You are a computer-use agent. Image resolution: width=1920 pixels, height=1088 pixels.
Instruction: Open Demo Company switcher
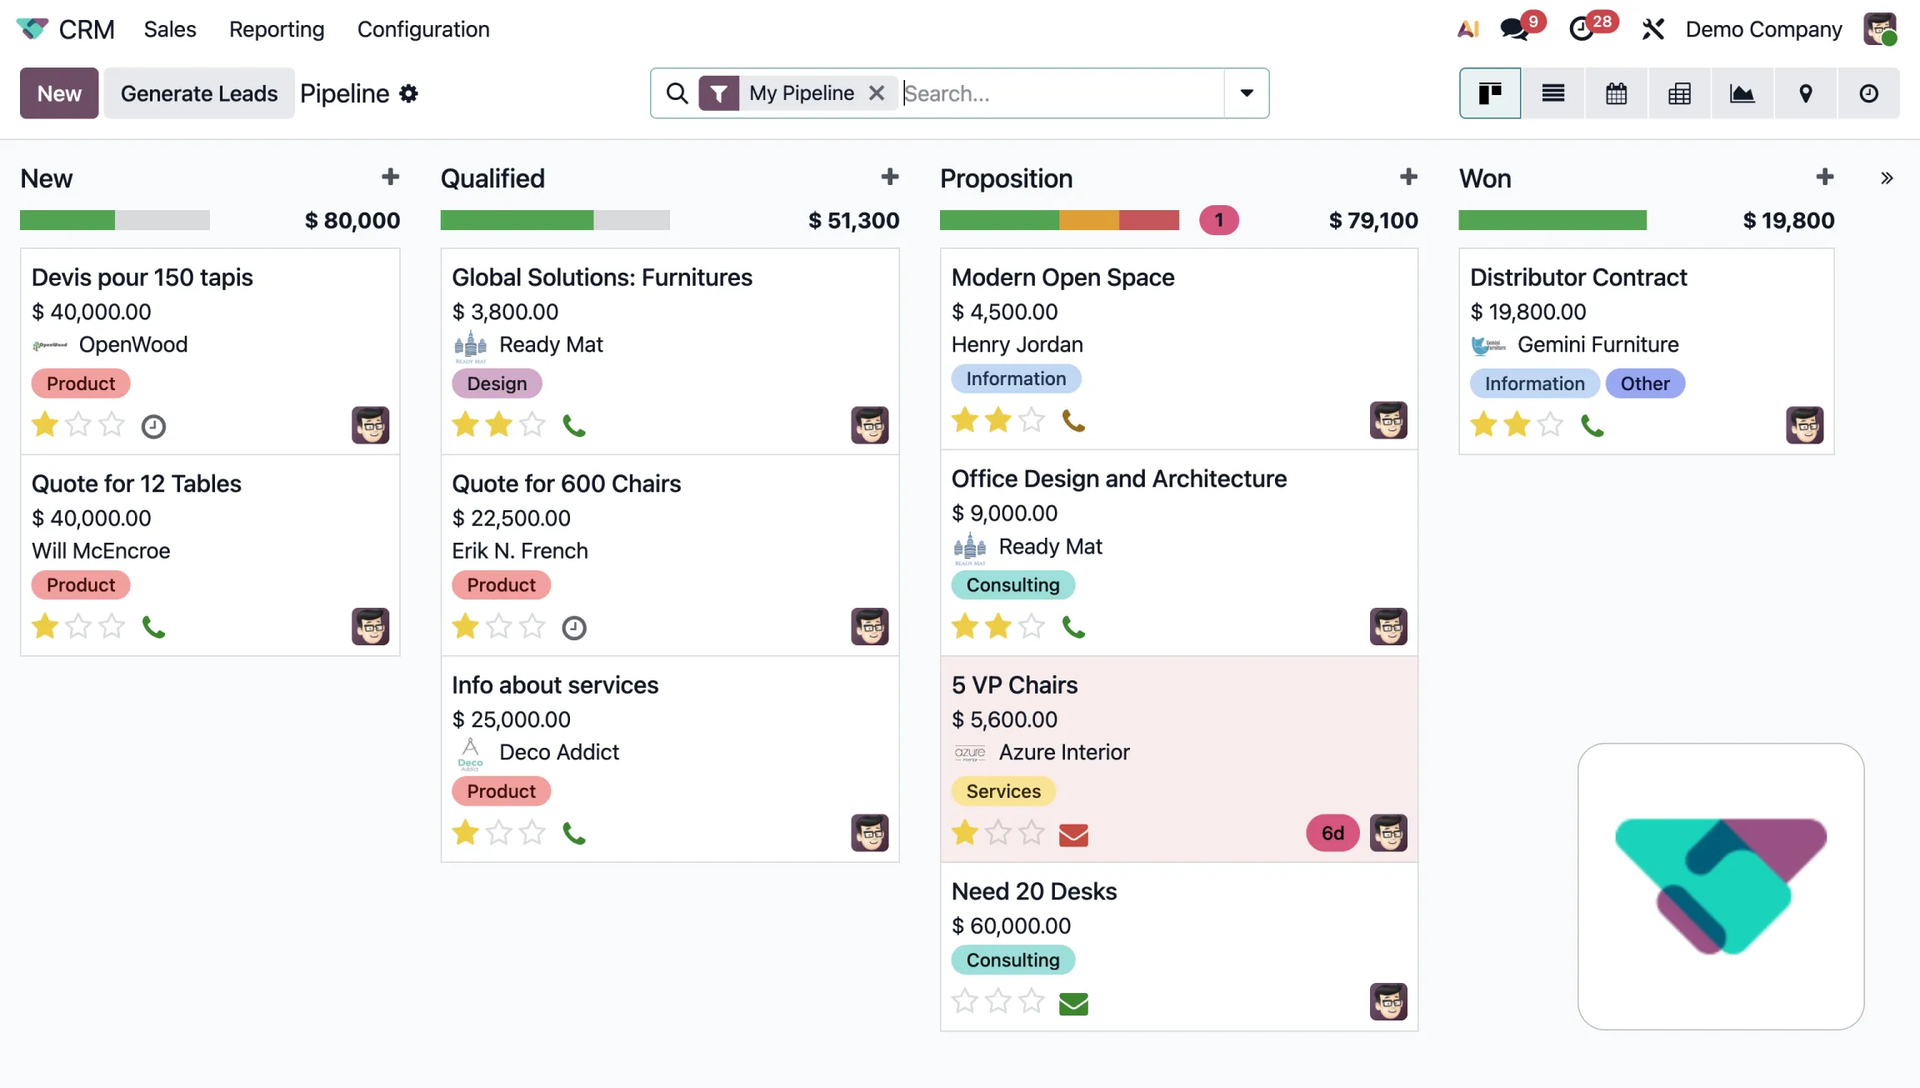click(x=1763, y=29)
